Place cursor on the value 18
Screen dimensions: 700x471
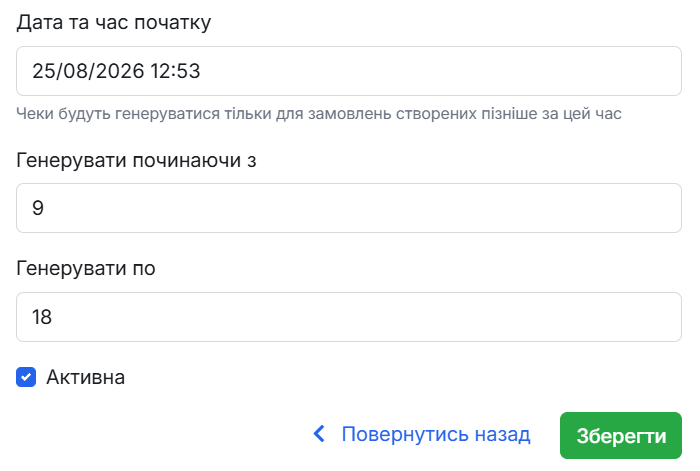tap(42, 317)
